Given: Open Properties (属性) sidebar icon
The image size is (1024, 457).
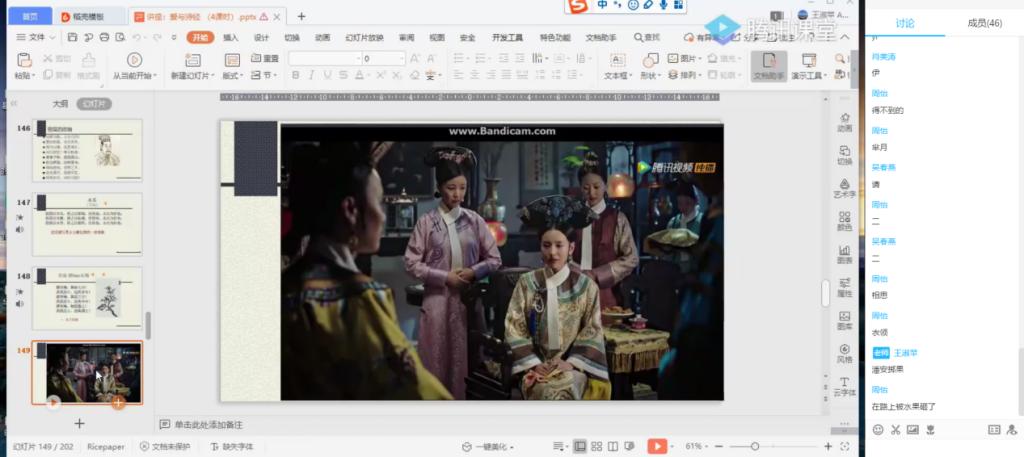Looking at the screenshot, I should pos(845,287).
